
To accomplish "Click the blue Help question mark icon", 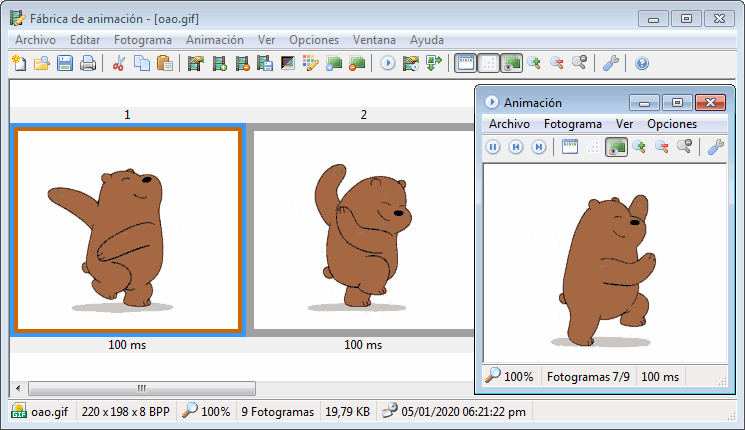I will tap(642, 63).
